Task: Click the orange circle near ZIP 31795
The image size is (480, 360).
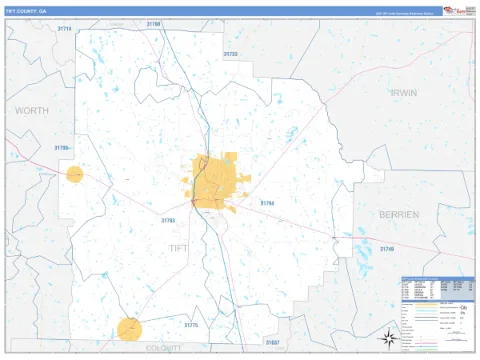Action: pos(75,174)
